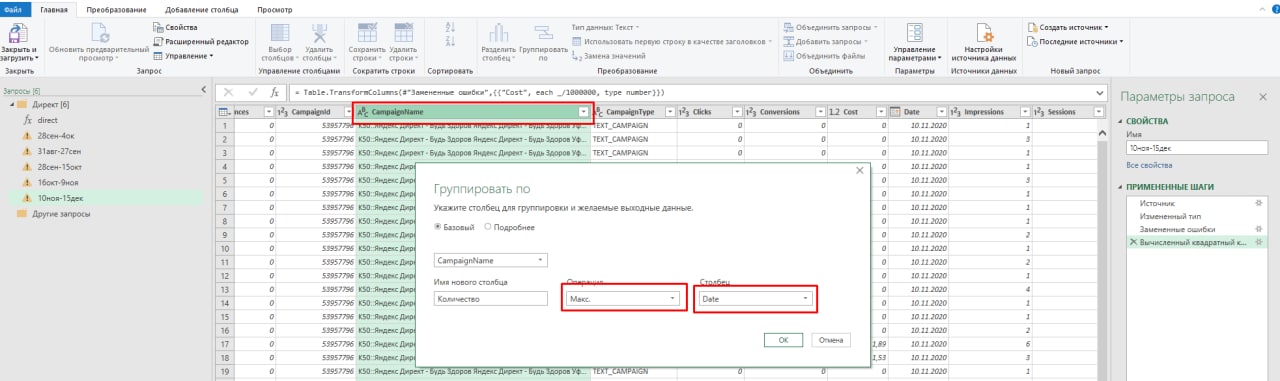Click the Группировать по ribbon icon
The height and width of the screenshot is (381, 1280).
click(x=543, y=33)
